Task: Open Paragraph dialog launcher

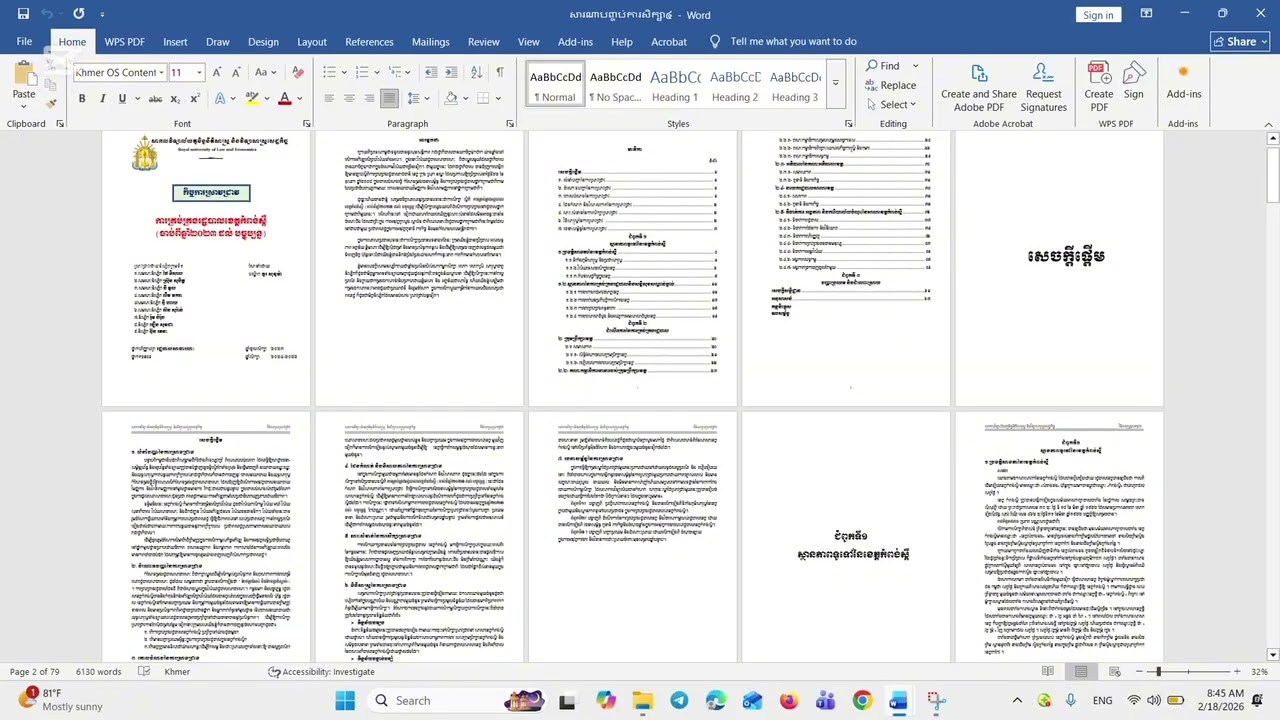Action: point(510,124)
